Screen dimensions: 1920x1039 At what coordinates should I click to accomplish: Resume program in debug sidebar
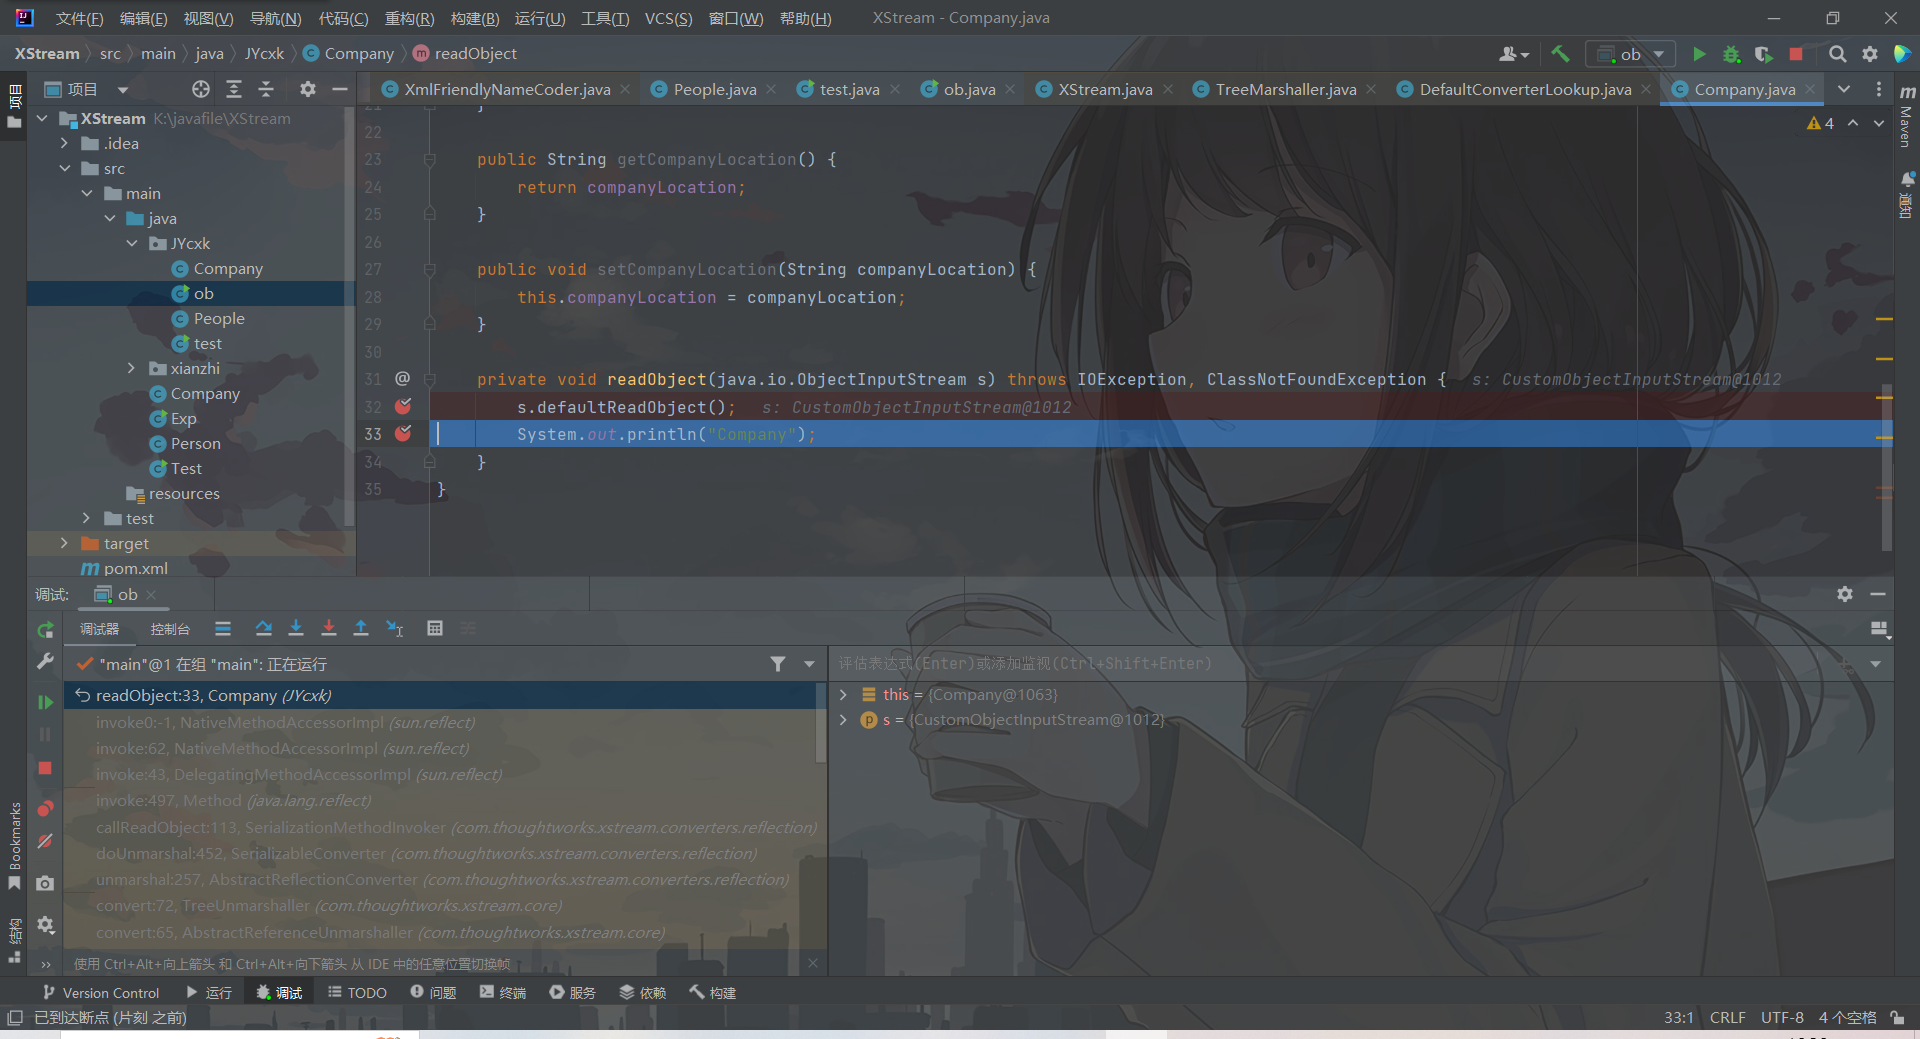(45, 702)
